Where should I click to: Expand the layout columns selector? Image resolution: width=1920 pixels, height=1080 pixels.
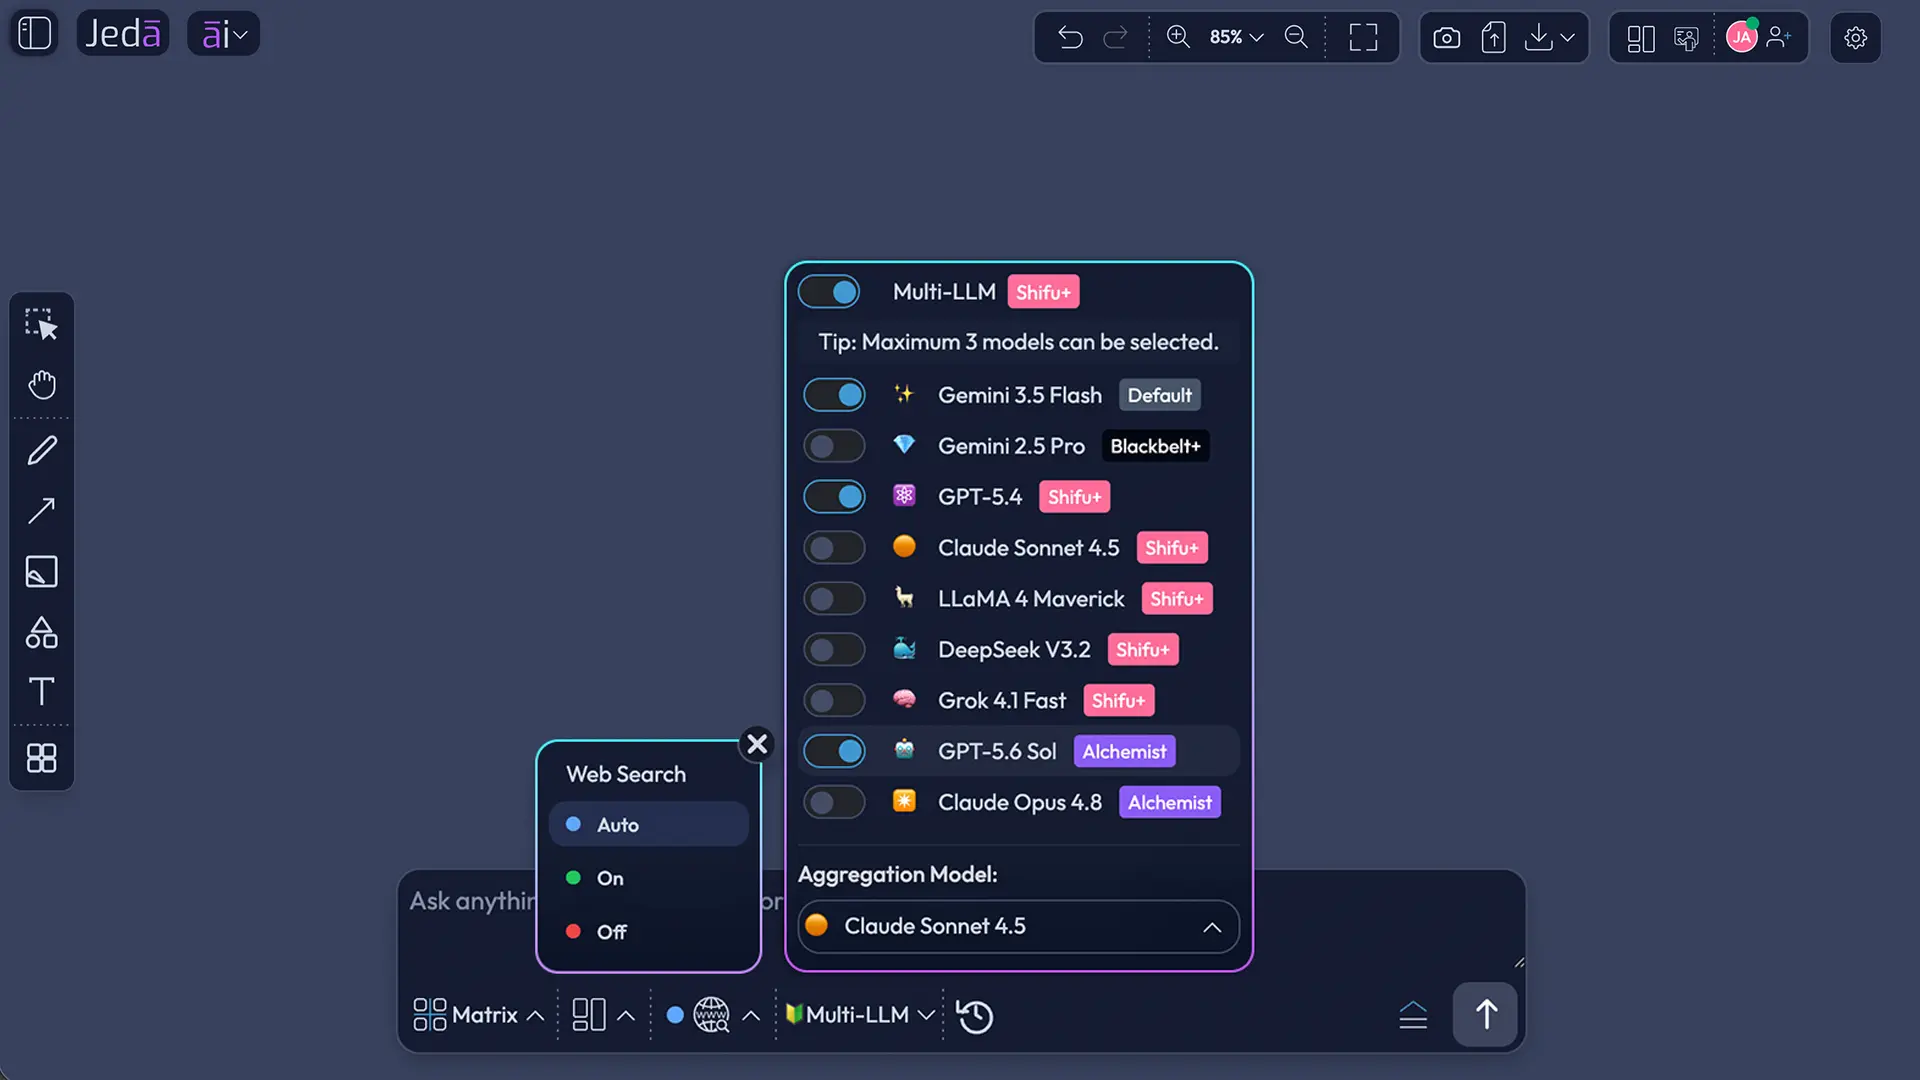[603, 1015]
